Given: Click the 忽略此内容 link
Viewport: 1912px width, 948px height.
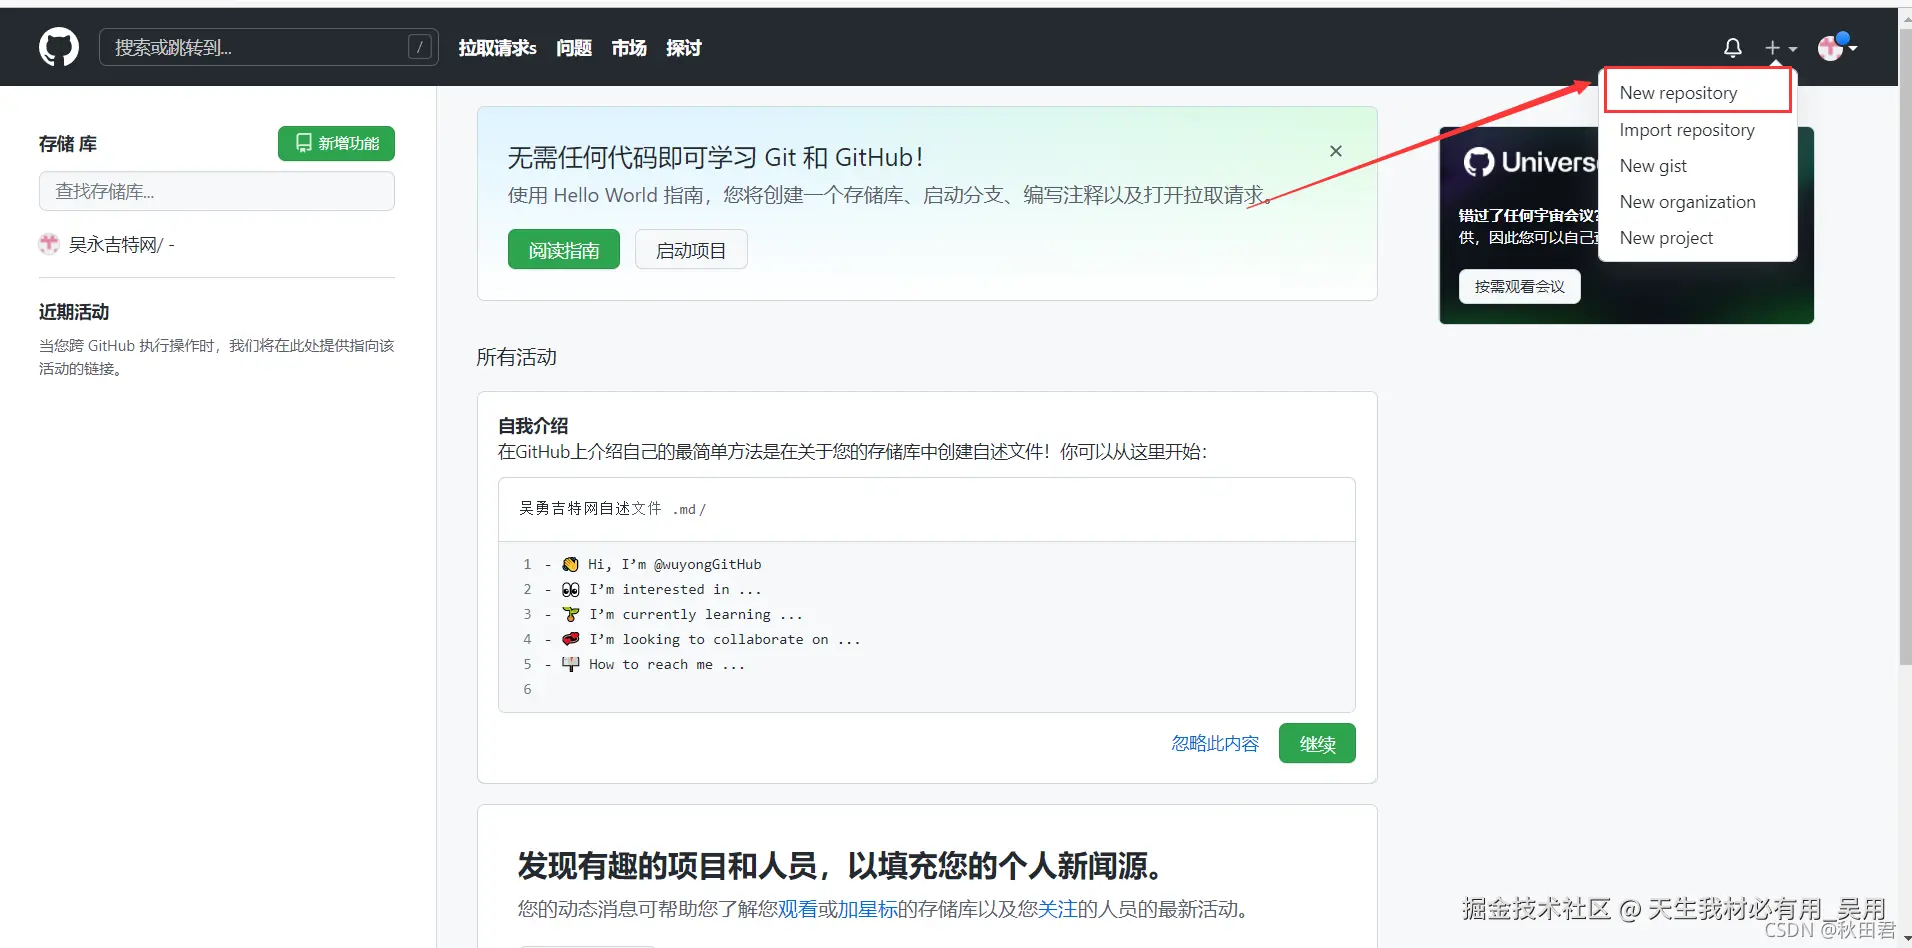Looking at the screenshot, I should point(1215,743).
